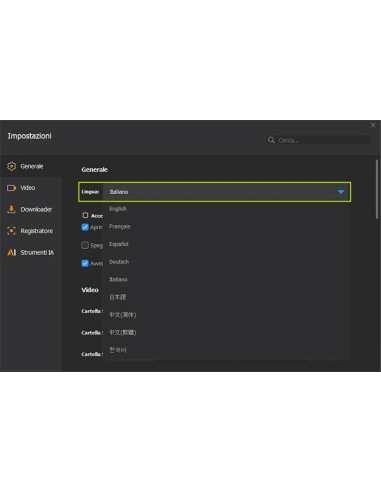Toggle the Acce checkbox
Screen dimensions: 381x492
[x=85, y=215]
